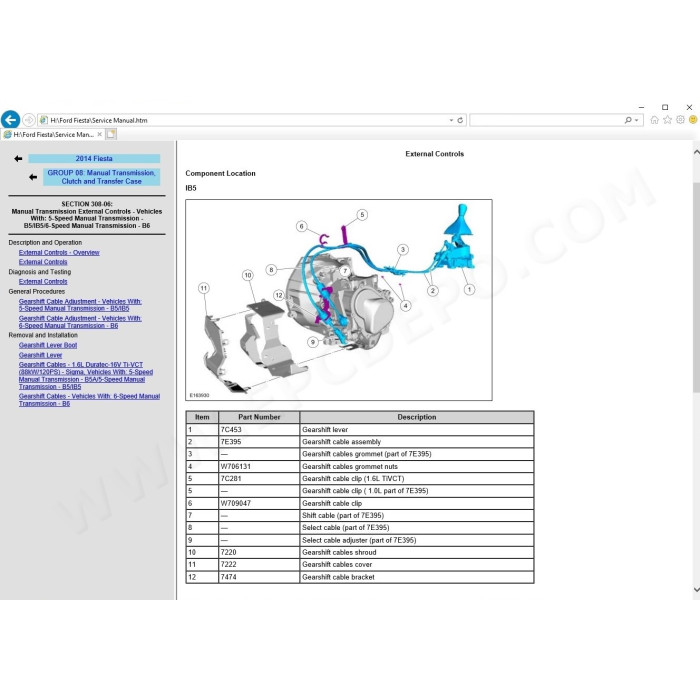Open the search provider dropdown arrow

tap(636, 120)
